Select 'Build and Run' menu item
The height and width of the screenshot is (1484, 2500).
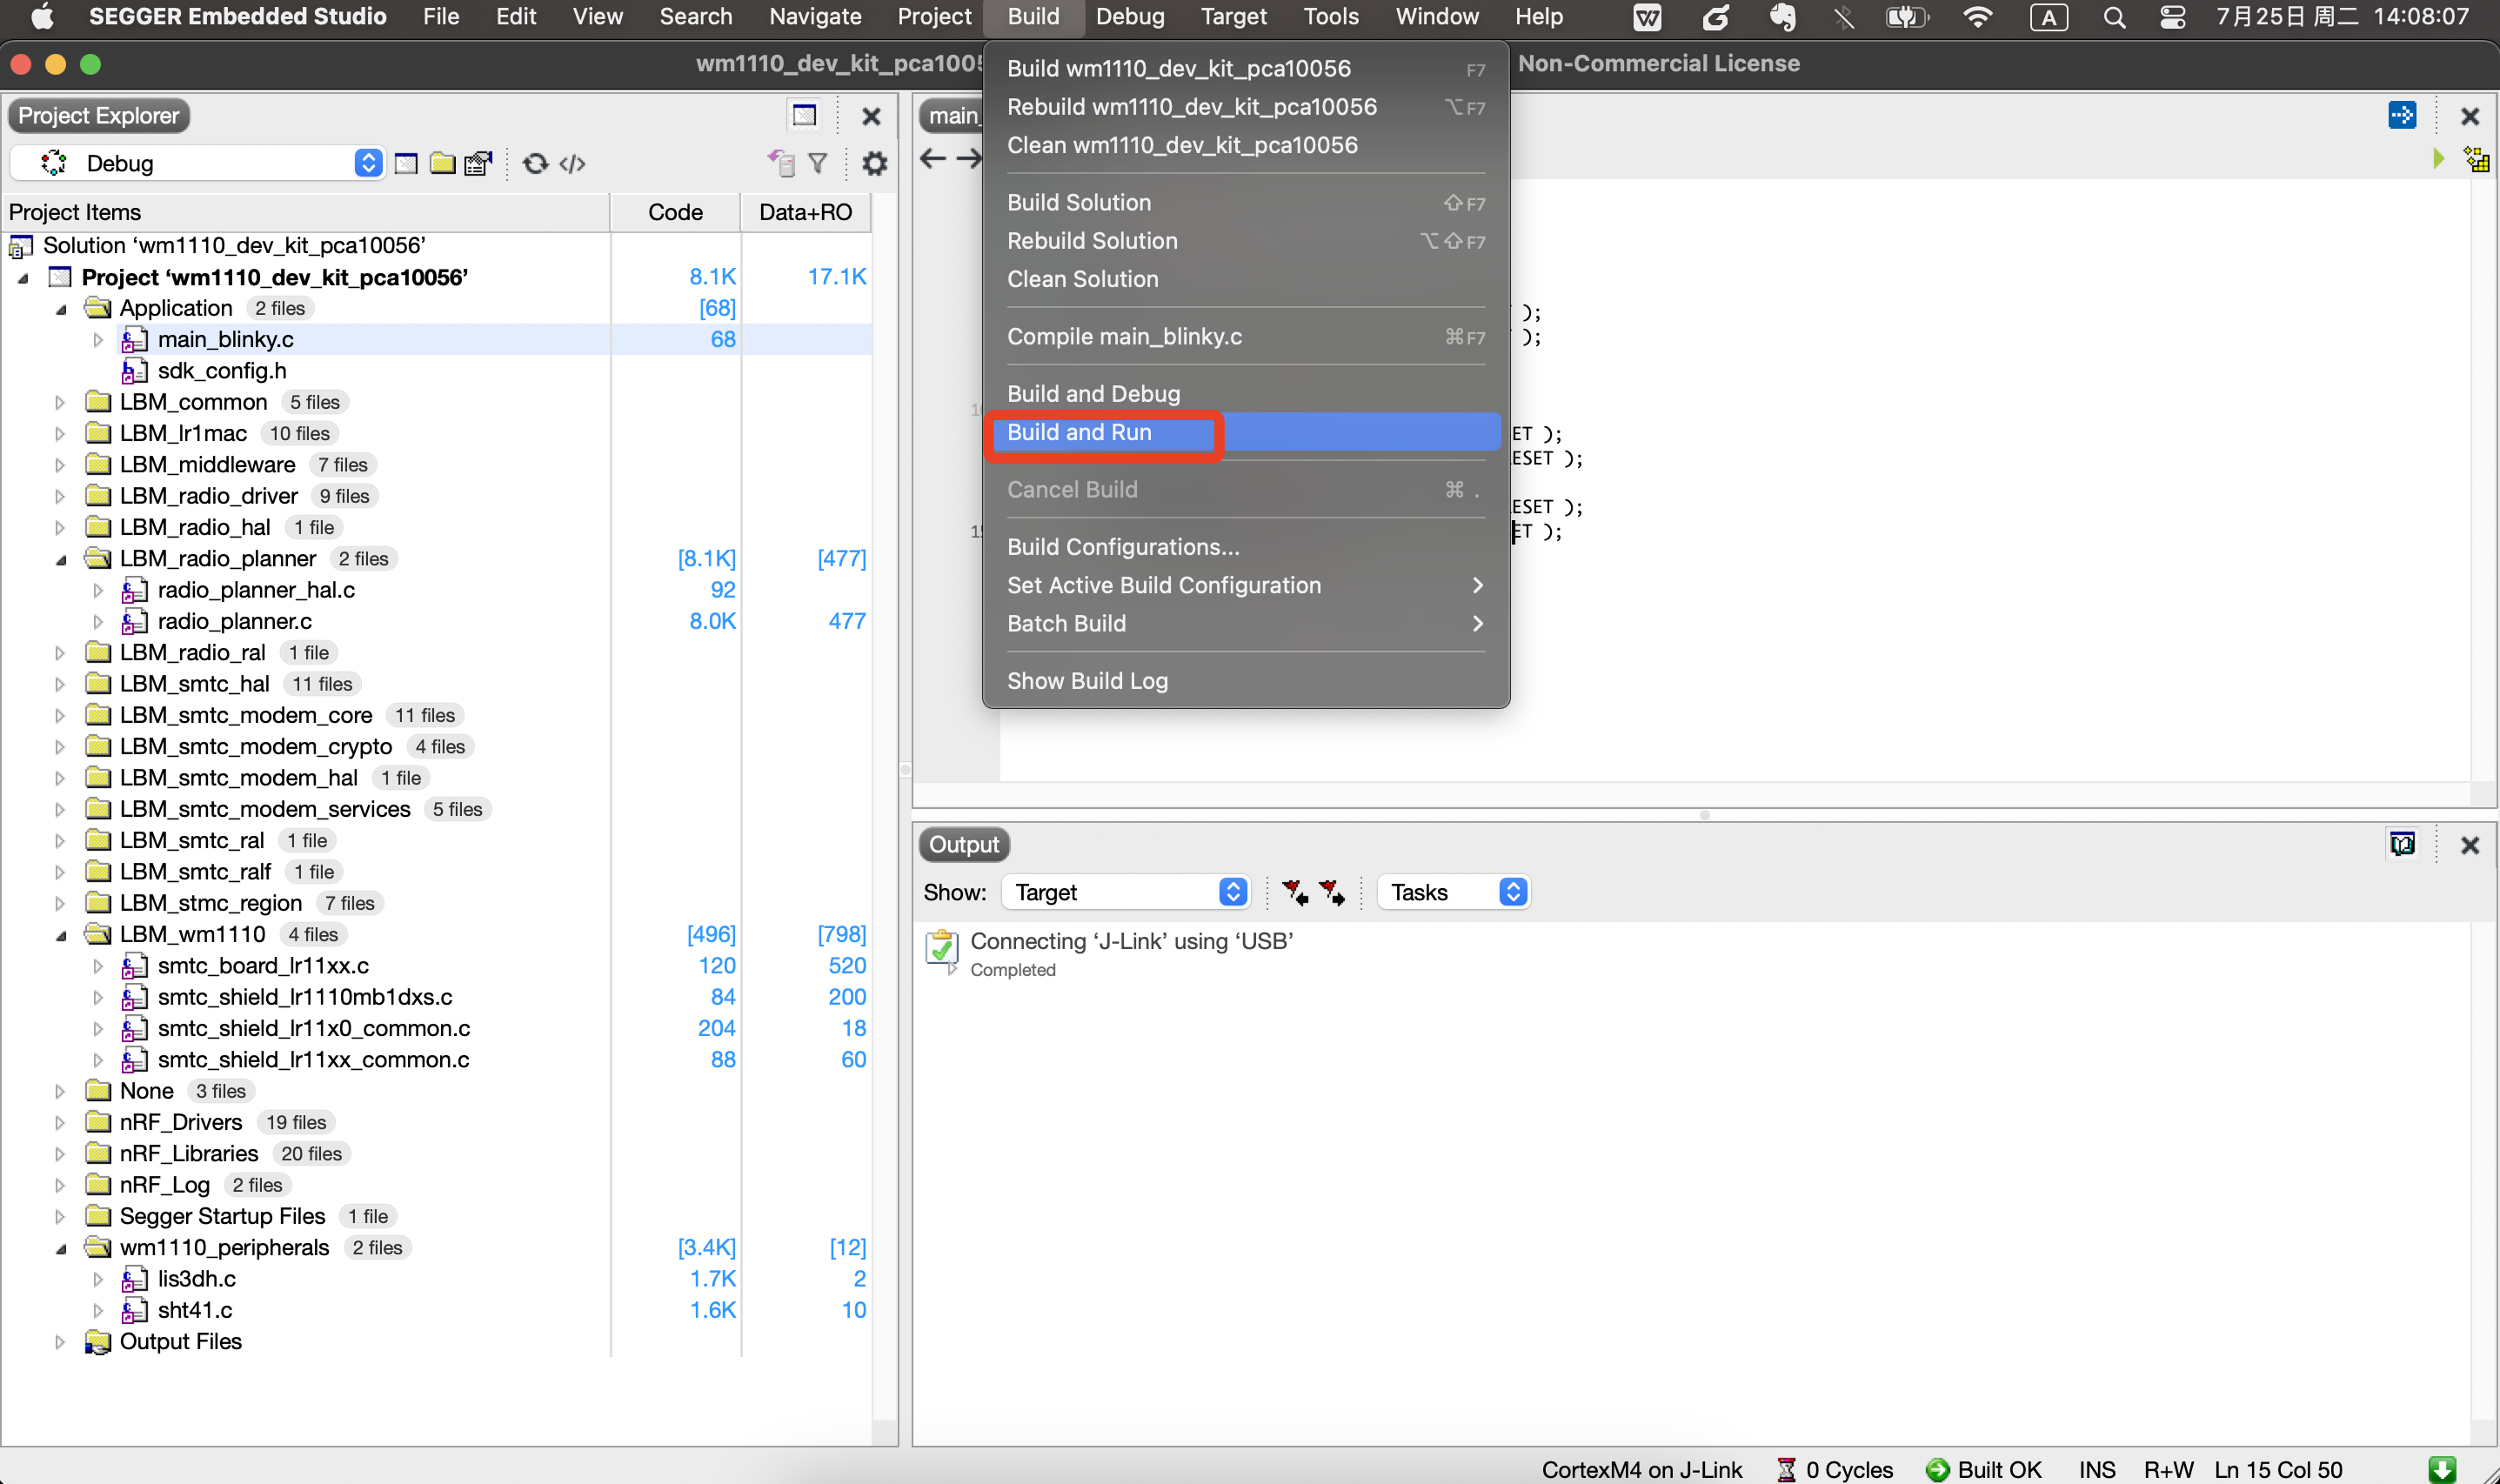coord(1080,432)
